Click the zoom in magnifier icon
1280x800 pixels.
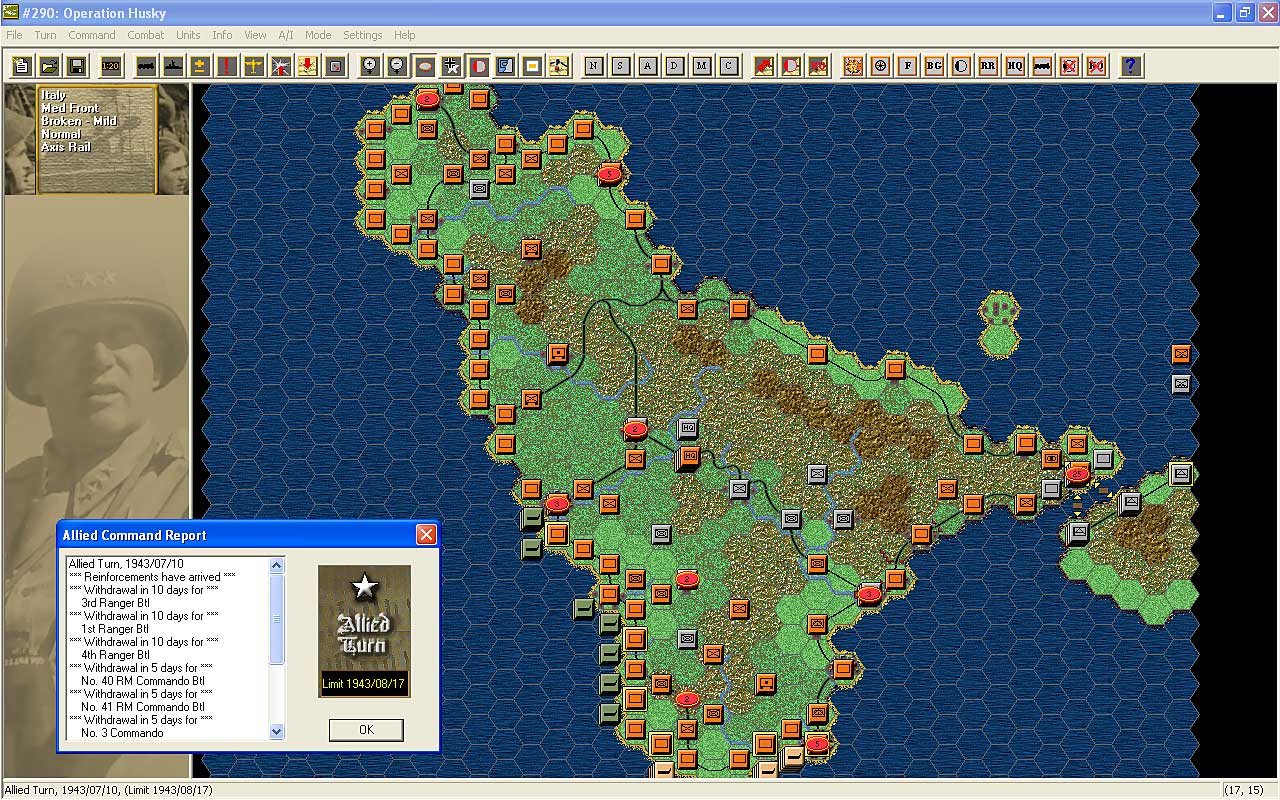click(370, 66)
